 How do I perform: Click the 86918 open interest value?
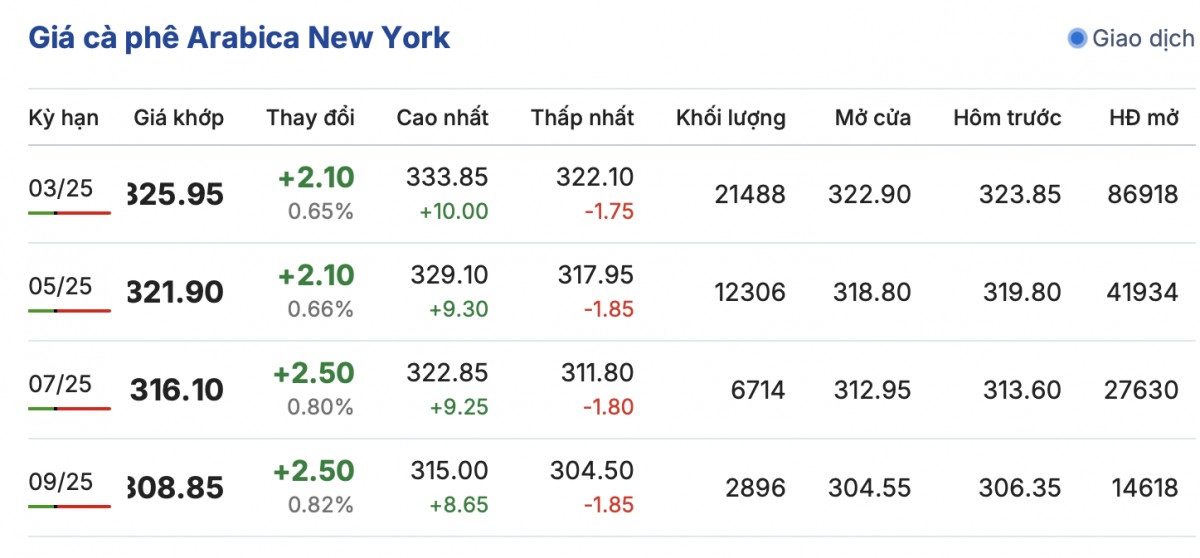[1143, 194]
